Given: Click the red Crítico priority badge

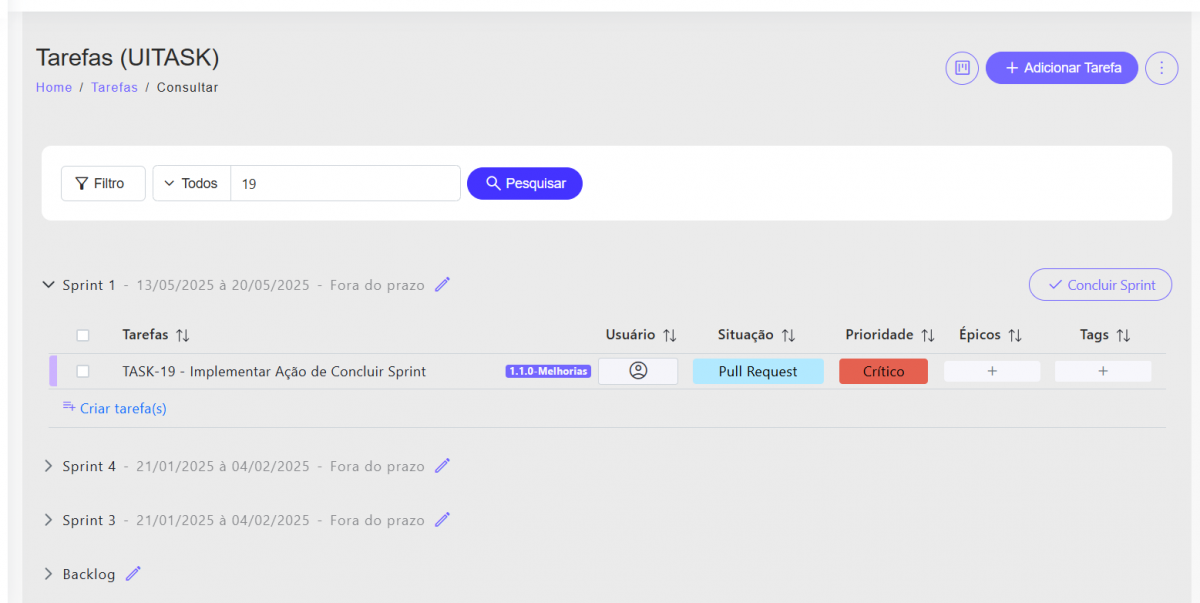Looking at the screenshot, I should (883, 371).
